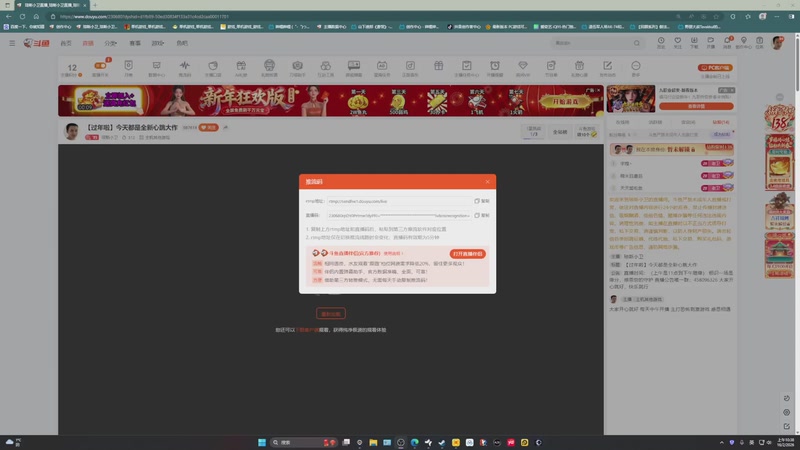Close the orange stream key dialog
The image size is (800, 450).
coord(487,182)
